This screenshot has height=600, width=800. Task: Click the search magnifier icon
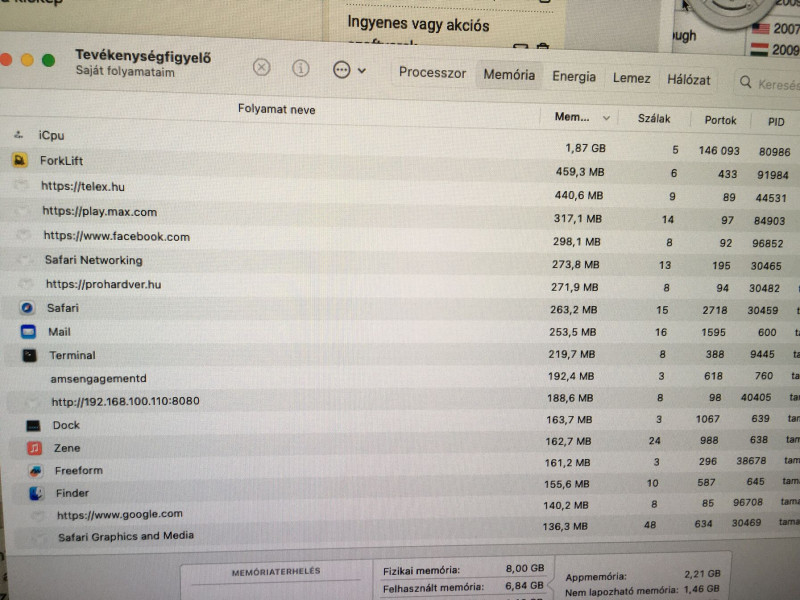point(745,82)
